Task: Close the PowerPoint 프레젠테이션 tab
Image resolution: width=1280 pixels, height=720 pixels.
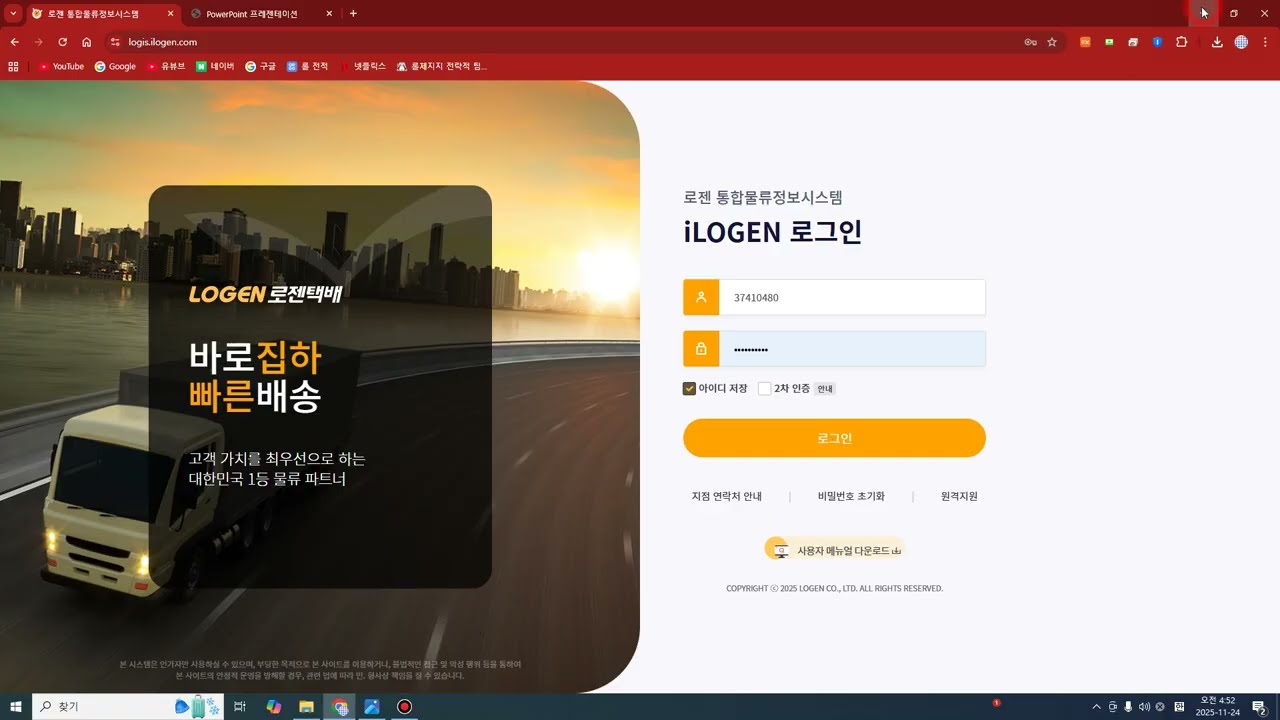Action: 330,14
